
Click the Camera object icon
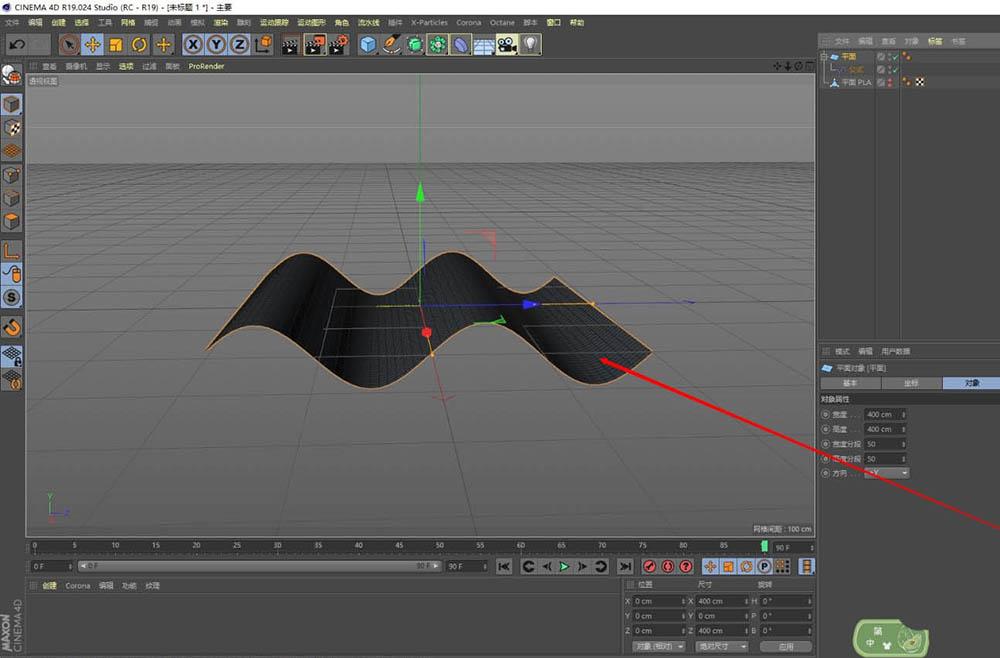coord(506,44)
